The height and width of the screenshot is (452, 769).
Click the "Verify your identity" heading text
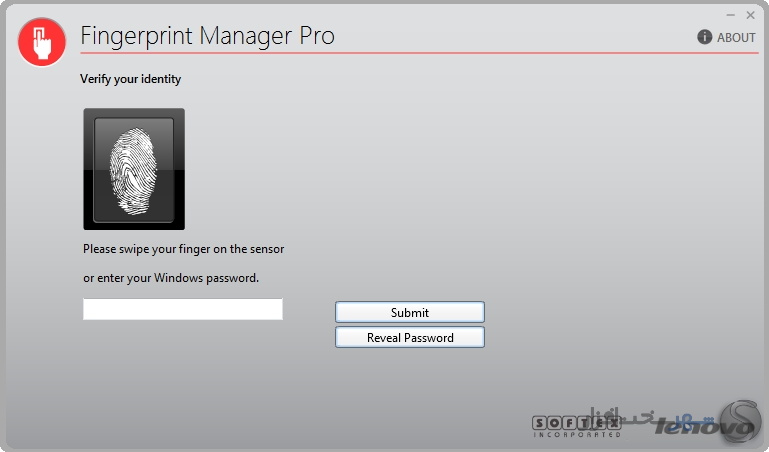pos(130,79)
